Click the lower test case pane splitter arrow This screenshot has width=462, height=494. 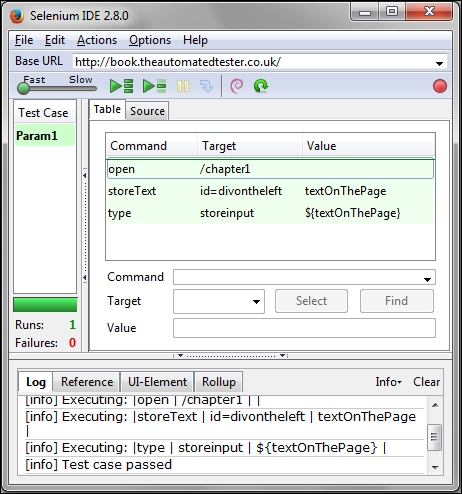85,277
